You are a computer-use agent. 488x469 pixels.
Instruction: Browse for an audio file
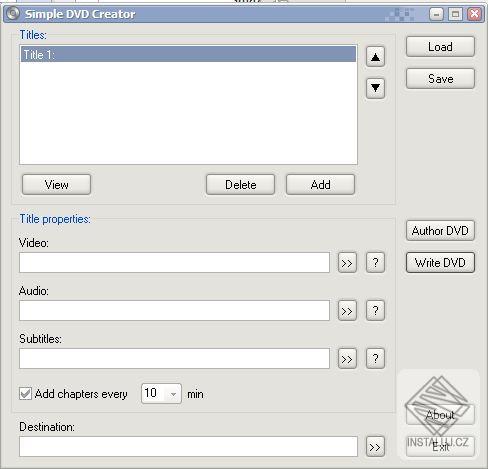[x=347, y=311]
